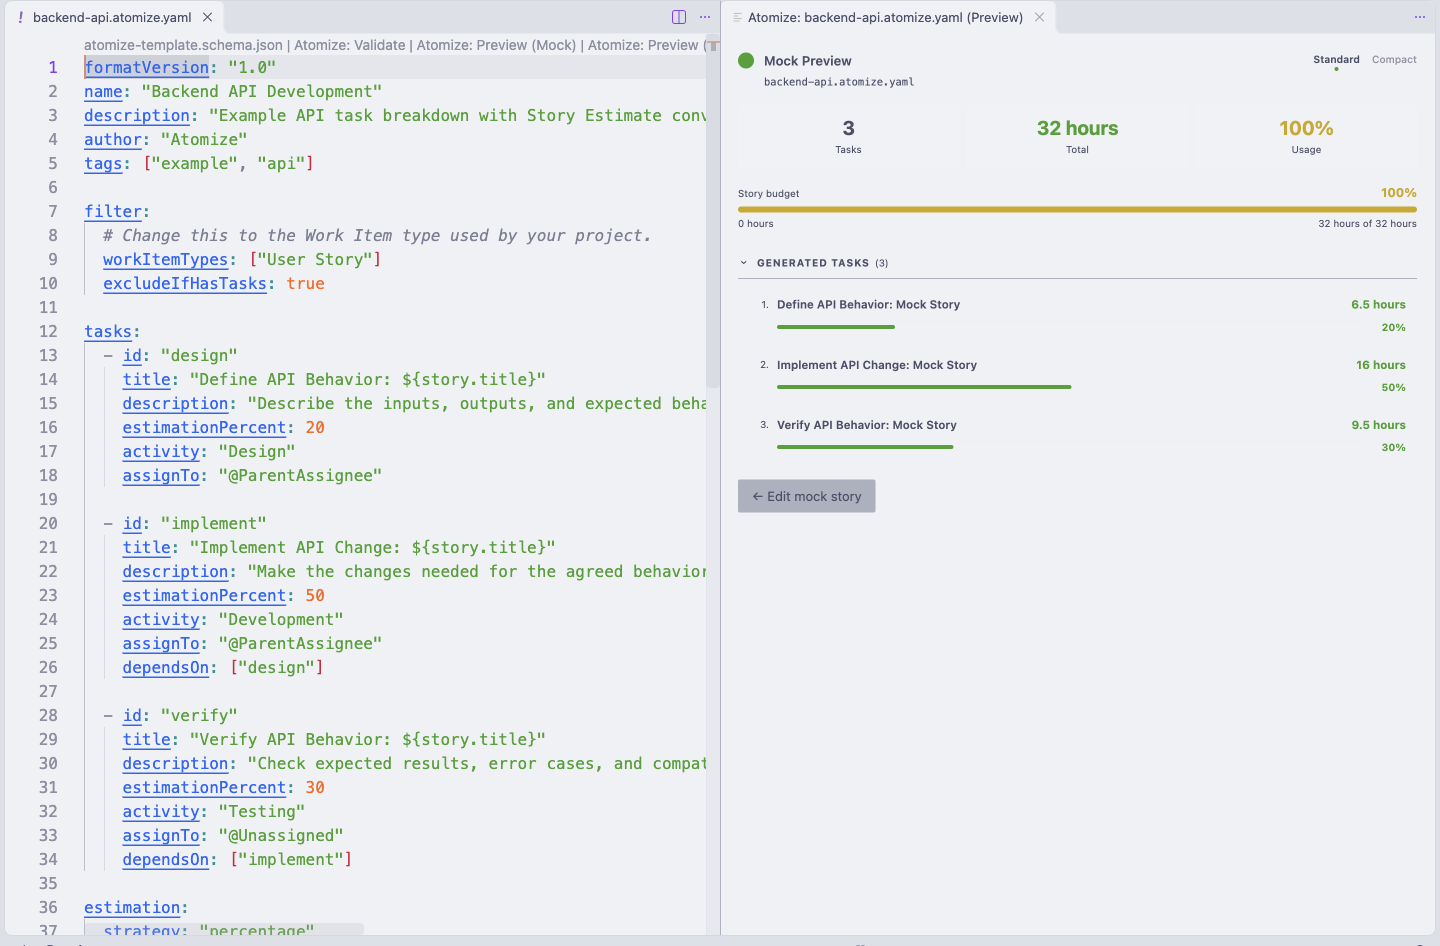Click the excludeIfHasTasks key
Viewport: 1440px width, 946px height.
coord(185,283)
